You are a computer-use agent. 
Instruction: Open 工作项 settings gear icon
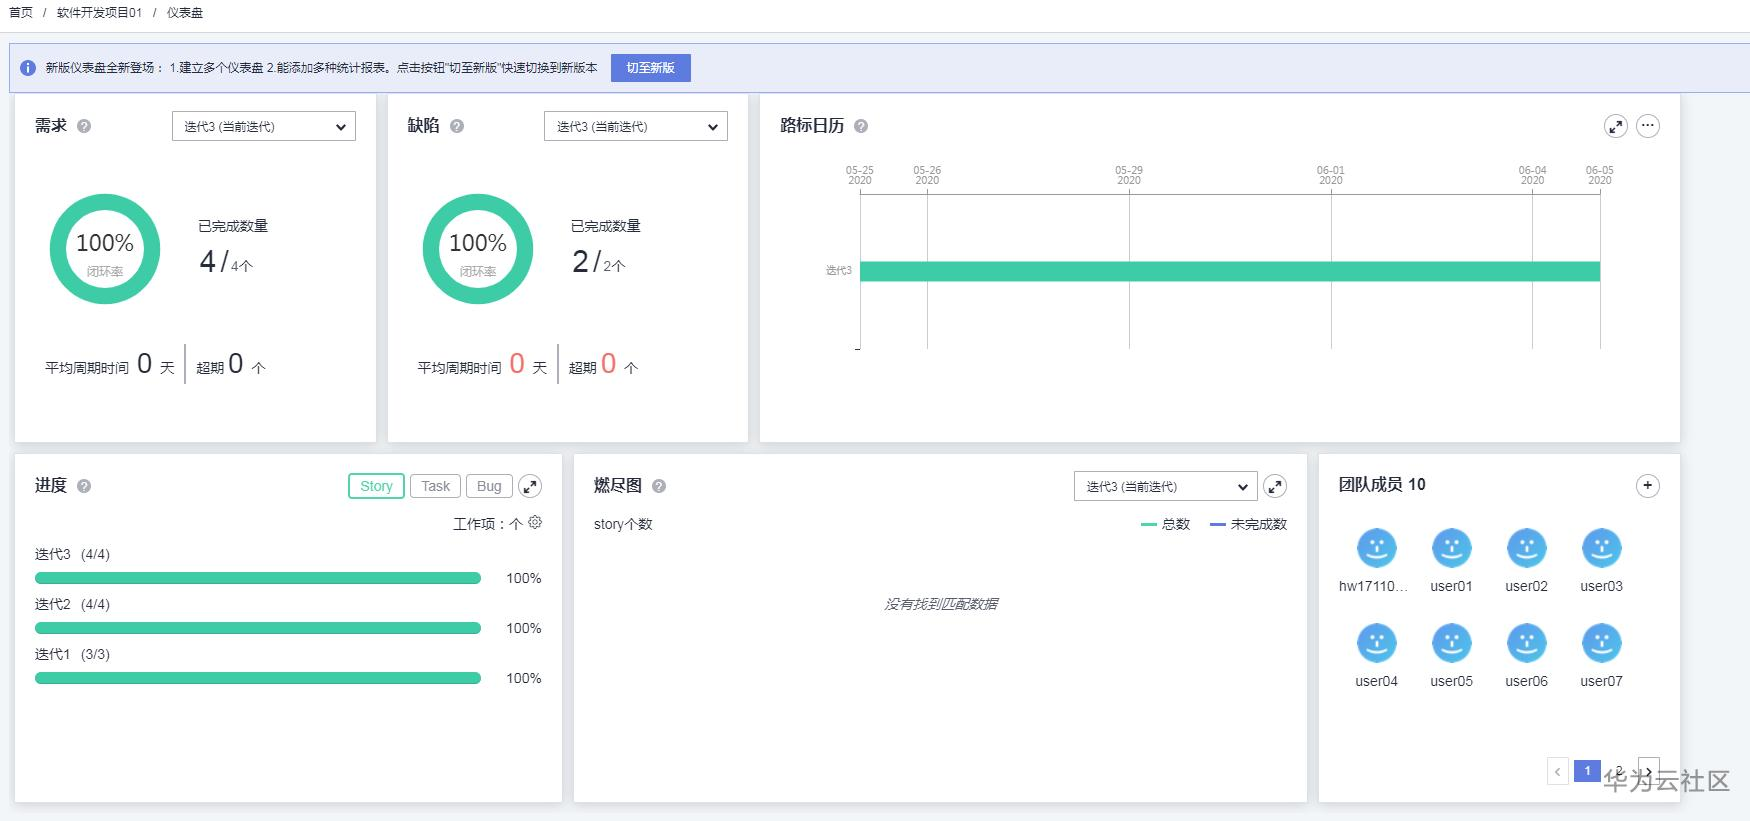535,522
